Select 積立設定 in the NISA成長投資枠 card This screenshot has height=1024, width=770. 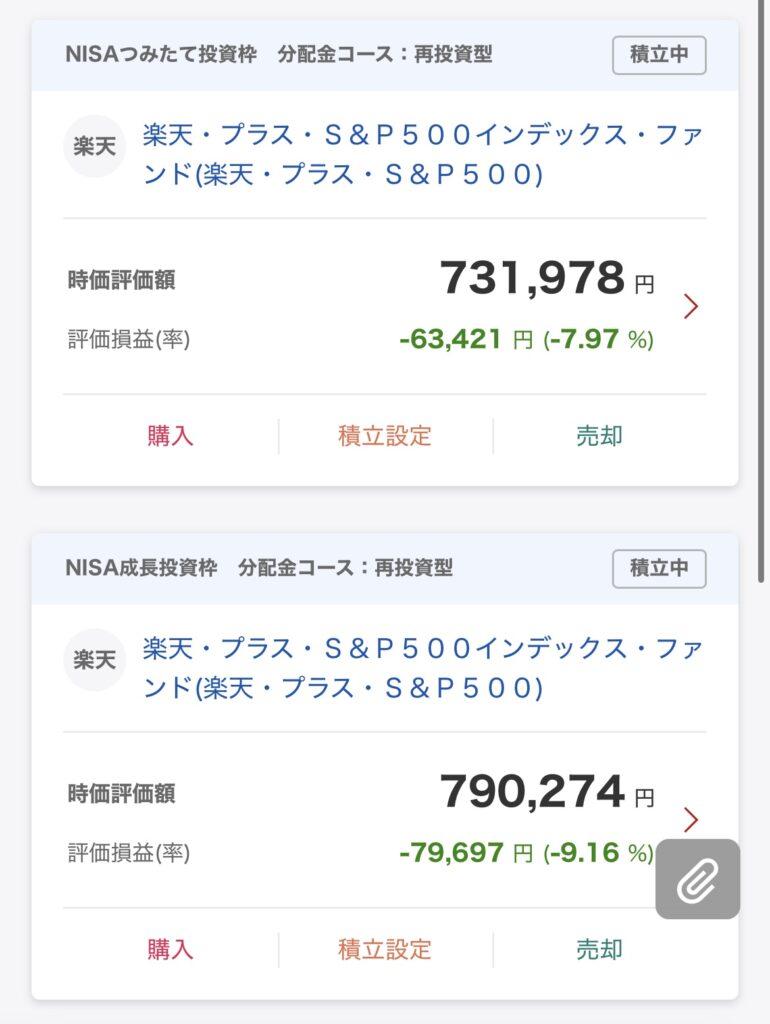[385, 949]
